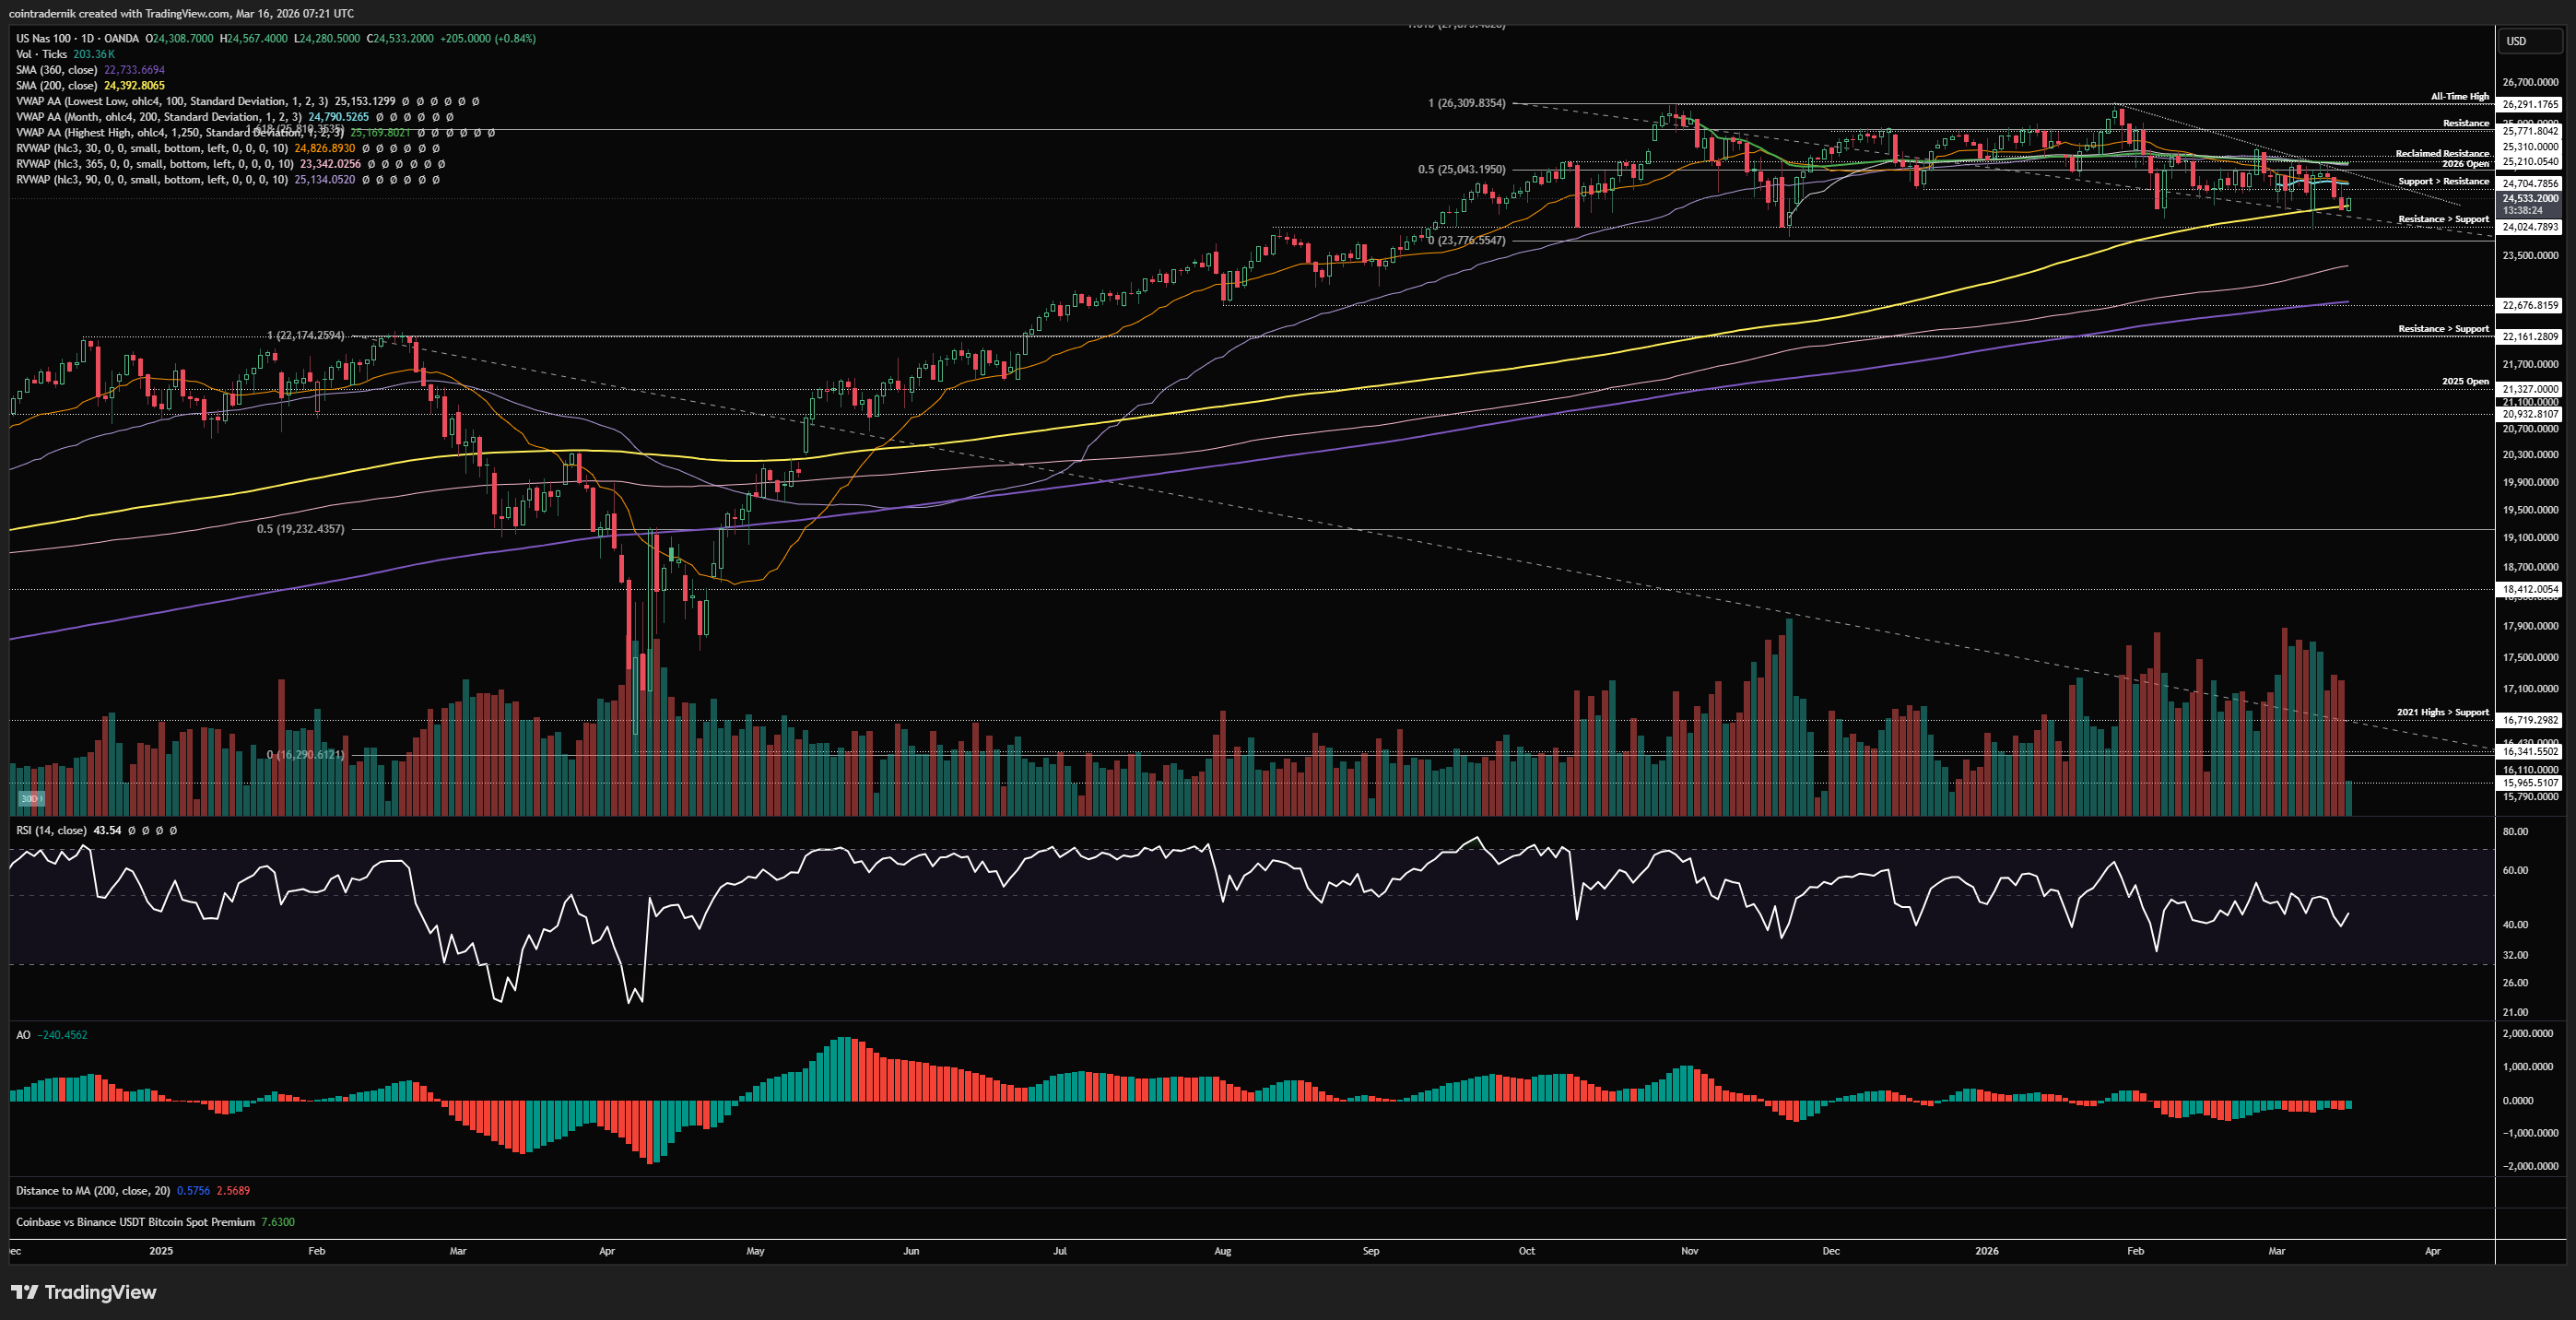Screen dimensions: 2576x1320
Task: Click the AO indicator pane label
Action: click(x=23, y=1035)
